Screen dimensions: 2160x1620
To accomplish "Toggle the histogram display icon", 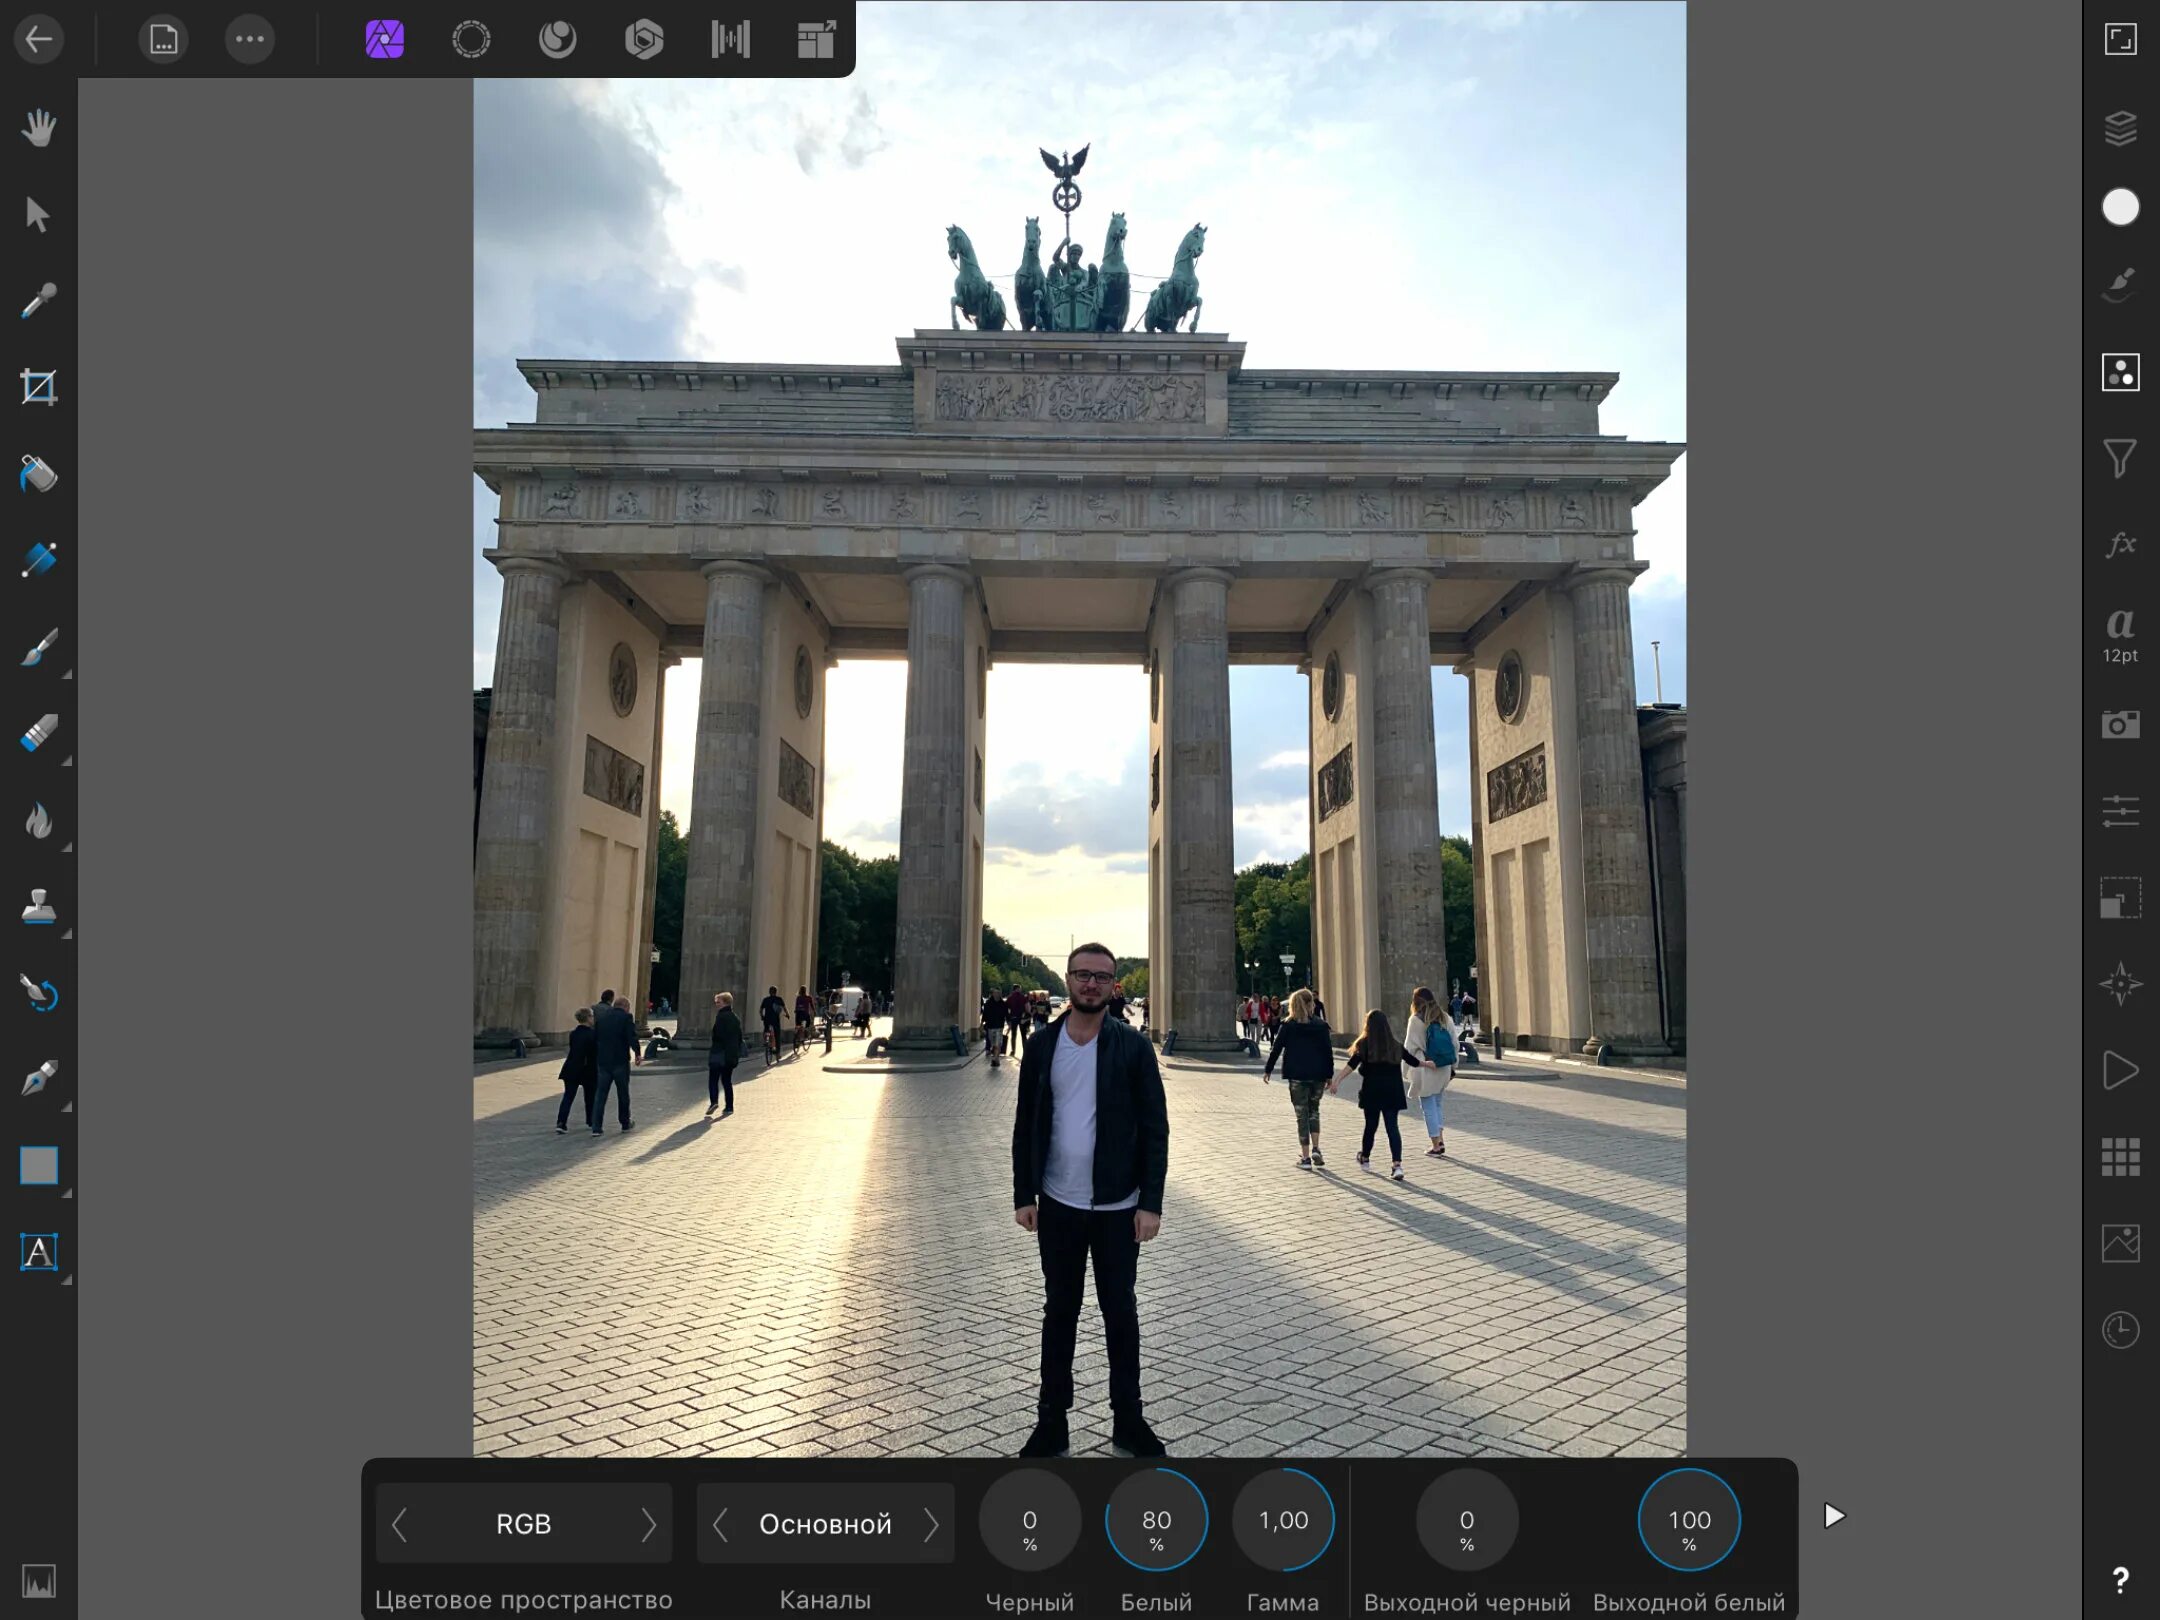I will [x=38, y=1581].
